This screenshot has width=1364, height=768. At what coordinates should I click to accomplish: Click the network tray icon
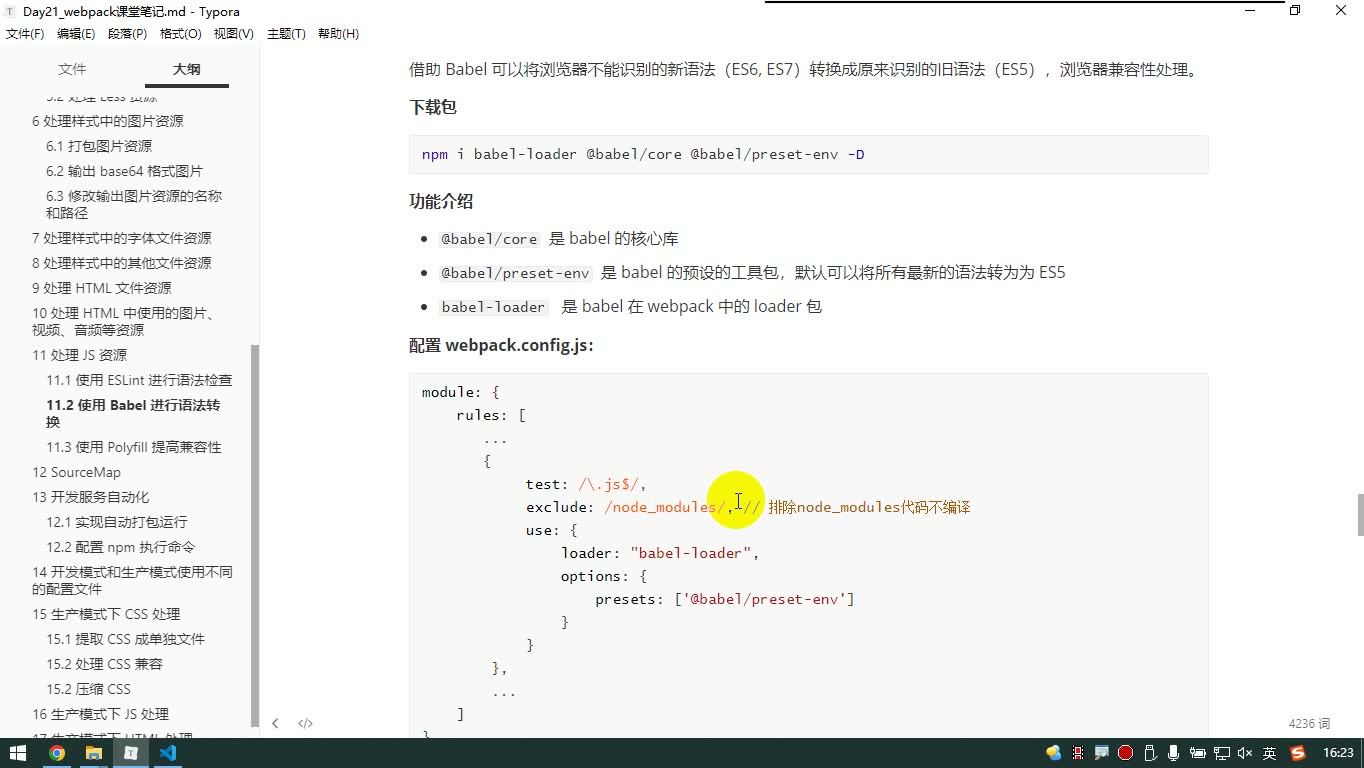coord(1222,753)
